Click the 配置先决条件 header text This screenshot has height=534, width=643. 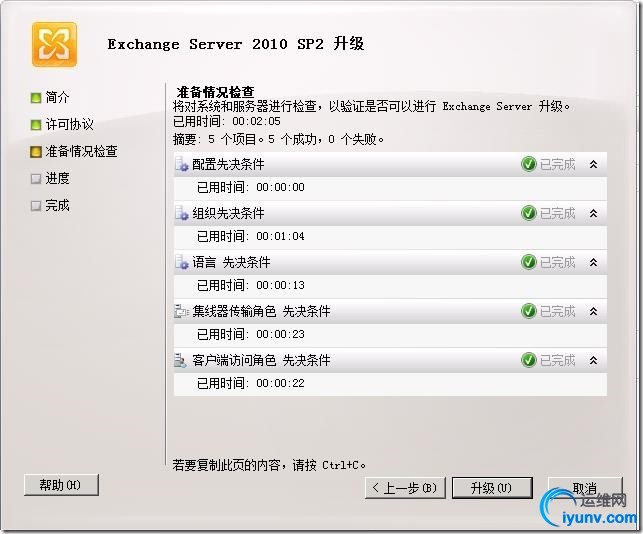(228, 164)
